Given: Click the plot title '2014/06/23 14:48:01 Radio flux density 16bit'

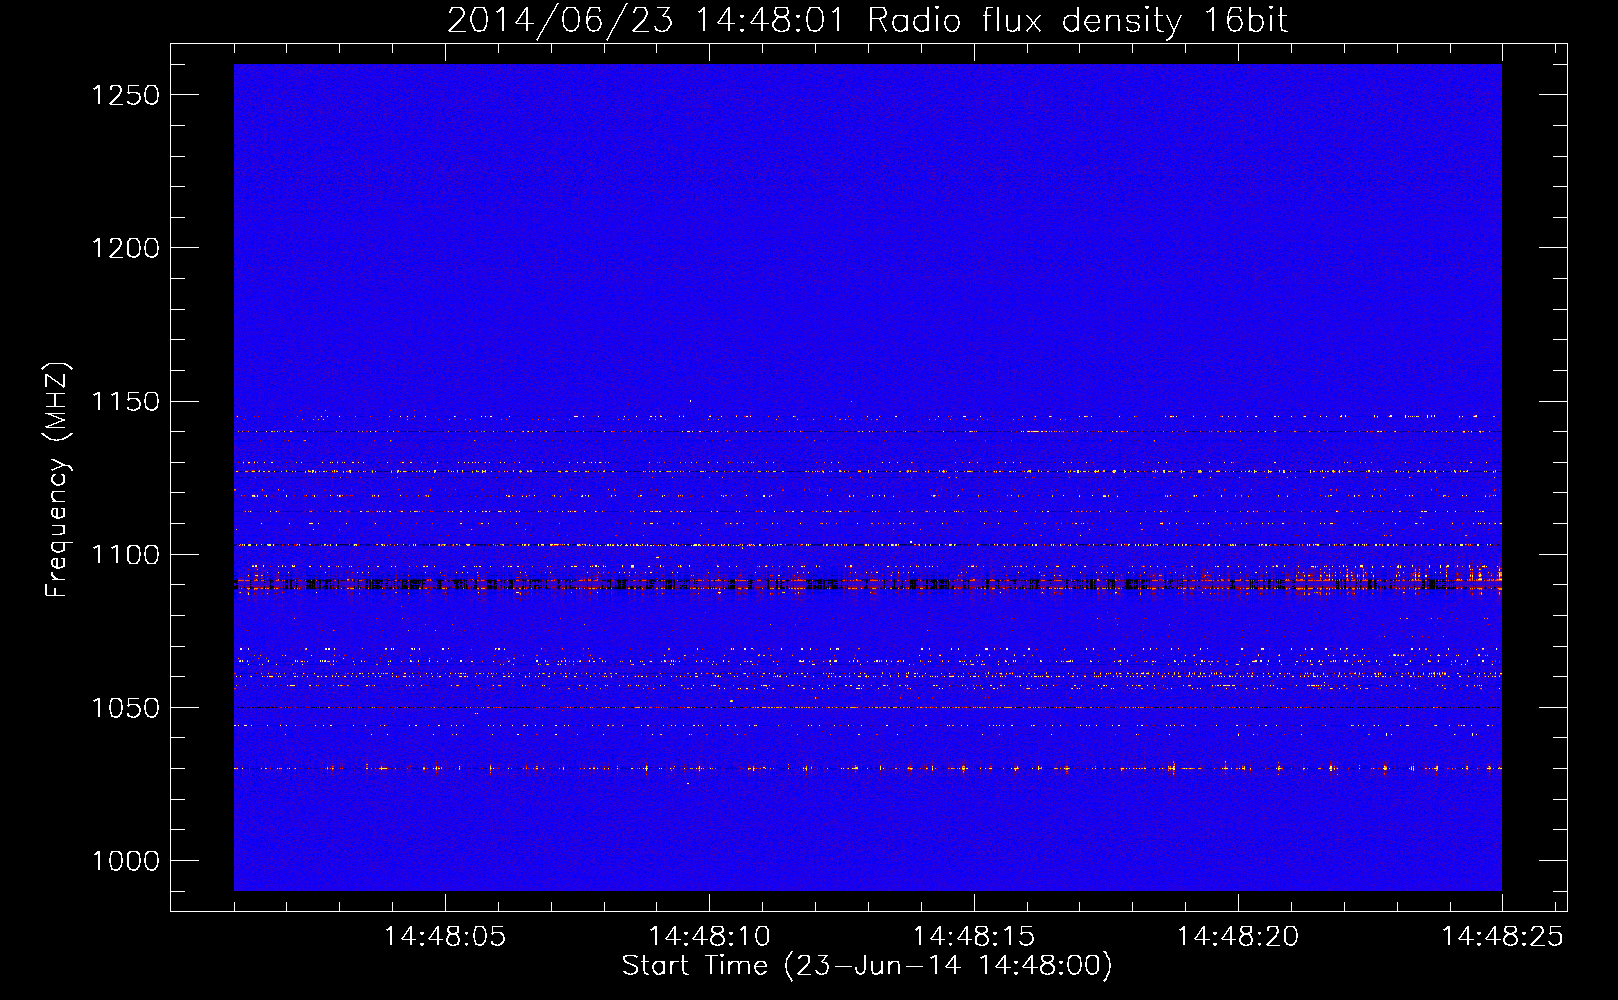Looking at the screenshot, I should pos(867,21).
